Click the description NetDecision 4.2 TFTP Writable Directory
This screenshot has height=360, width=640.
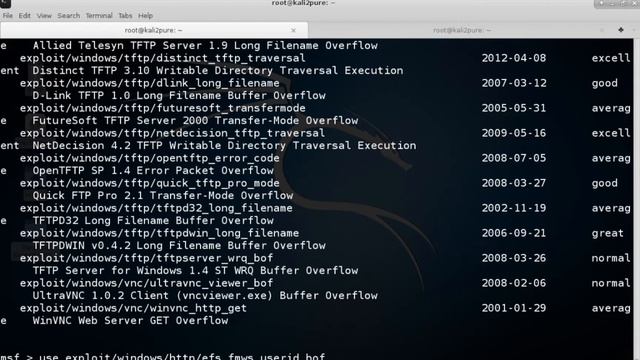(224, 145)
